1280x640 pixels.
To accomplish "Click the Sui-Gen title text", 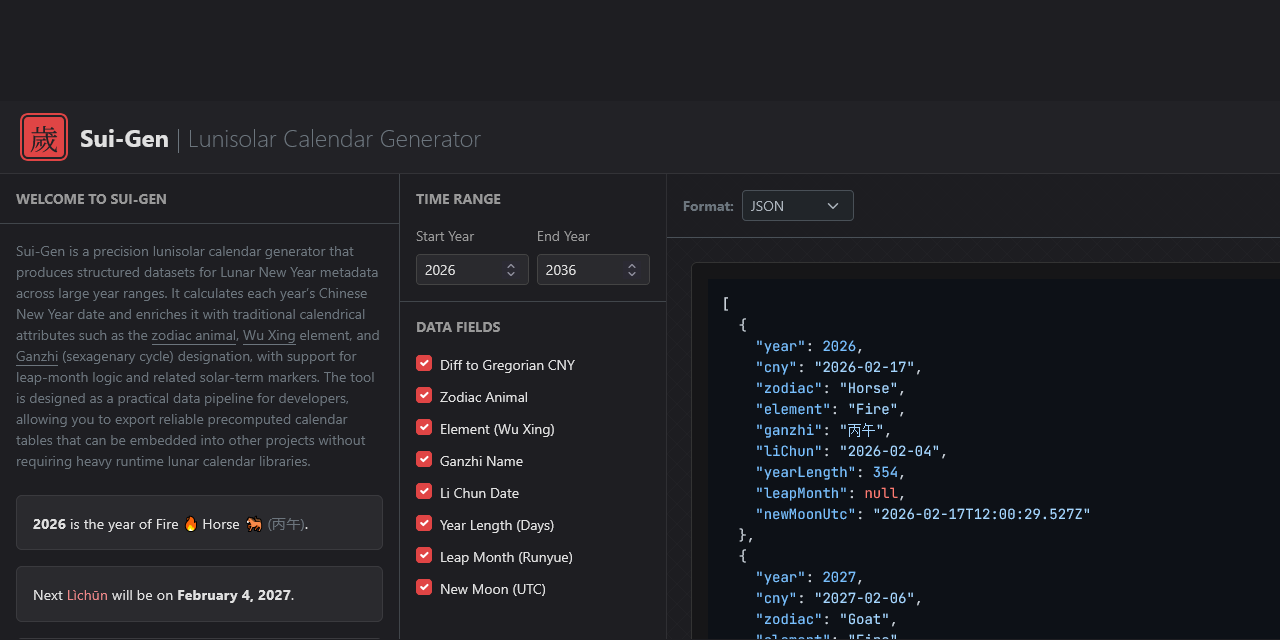I will click(x=124, y=139).
